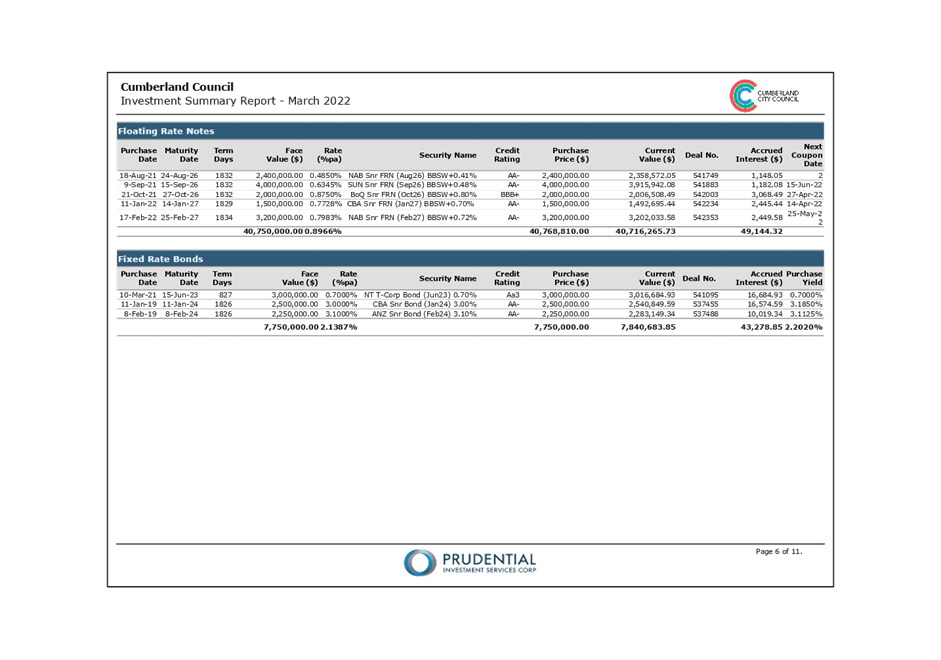This screenshot has width=941, height=660.
Task: Click 'Next Coupon Date' column header
Action: click(807, 155)
